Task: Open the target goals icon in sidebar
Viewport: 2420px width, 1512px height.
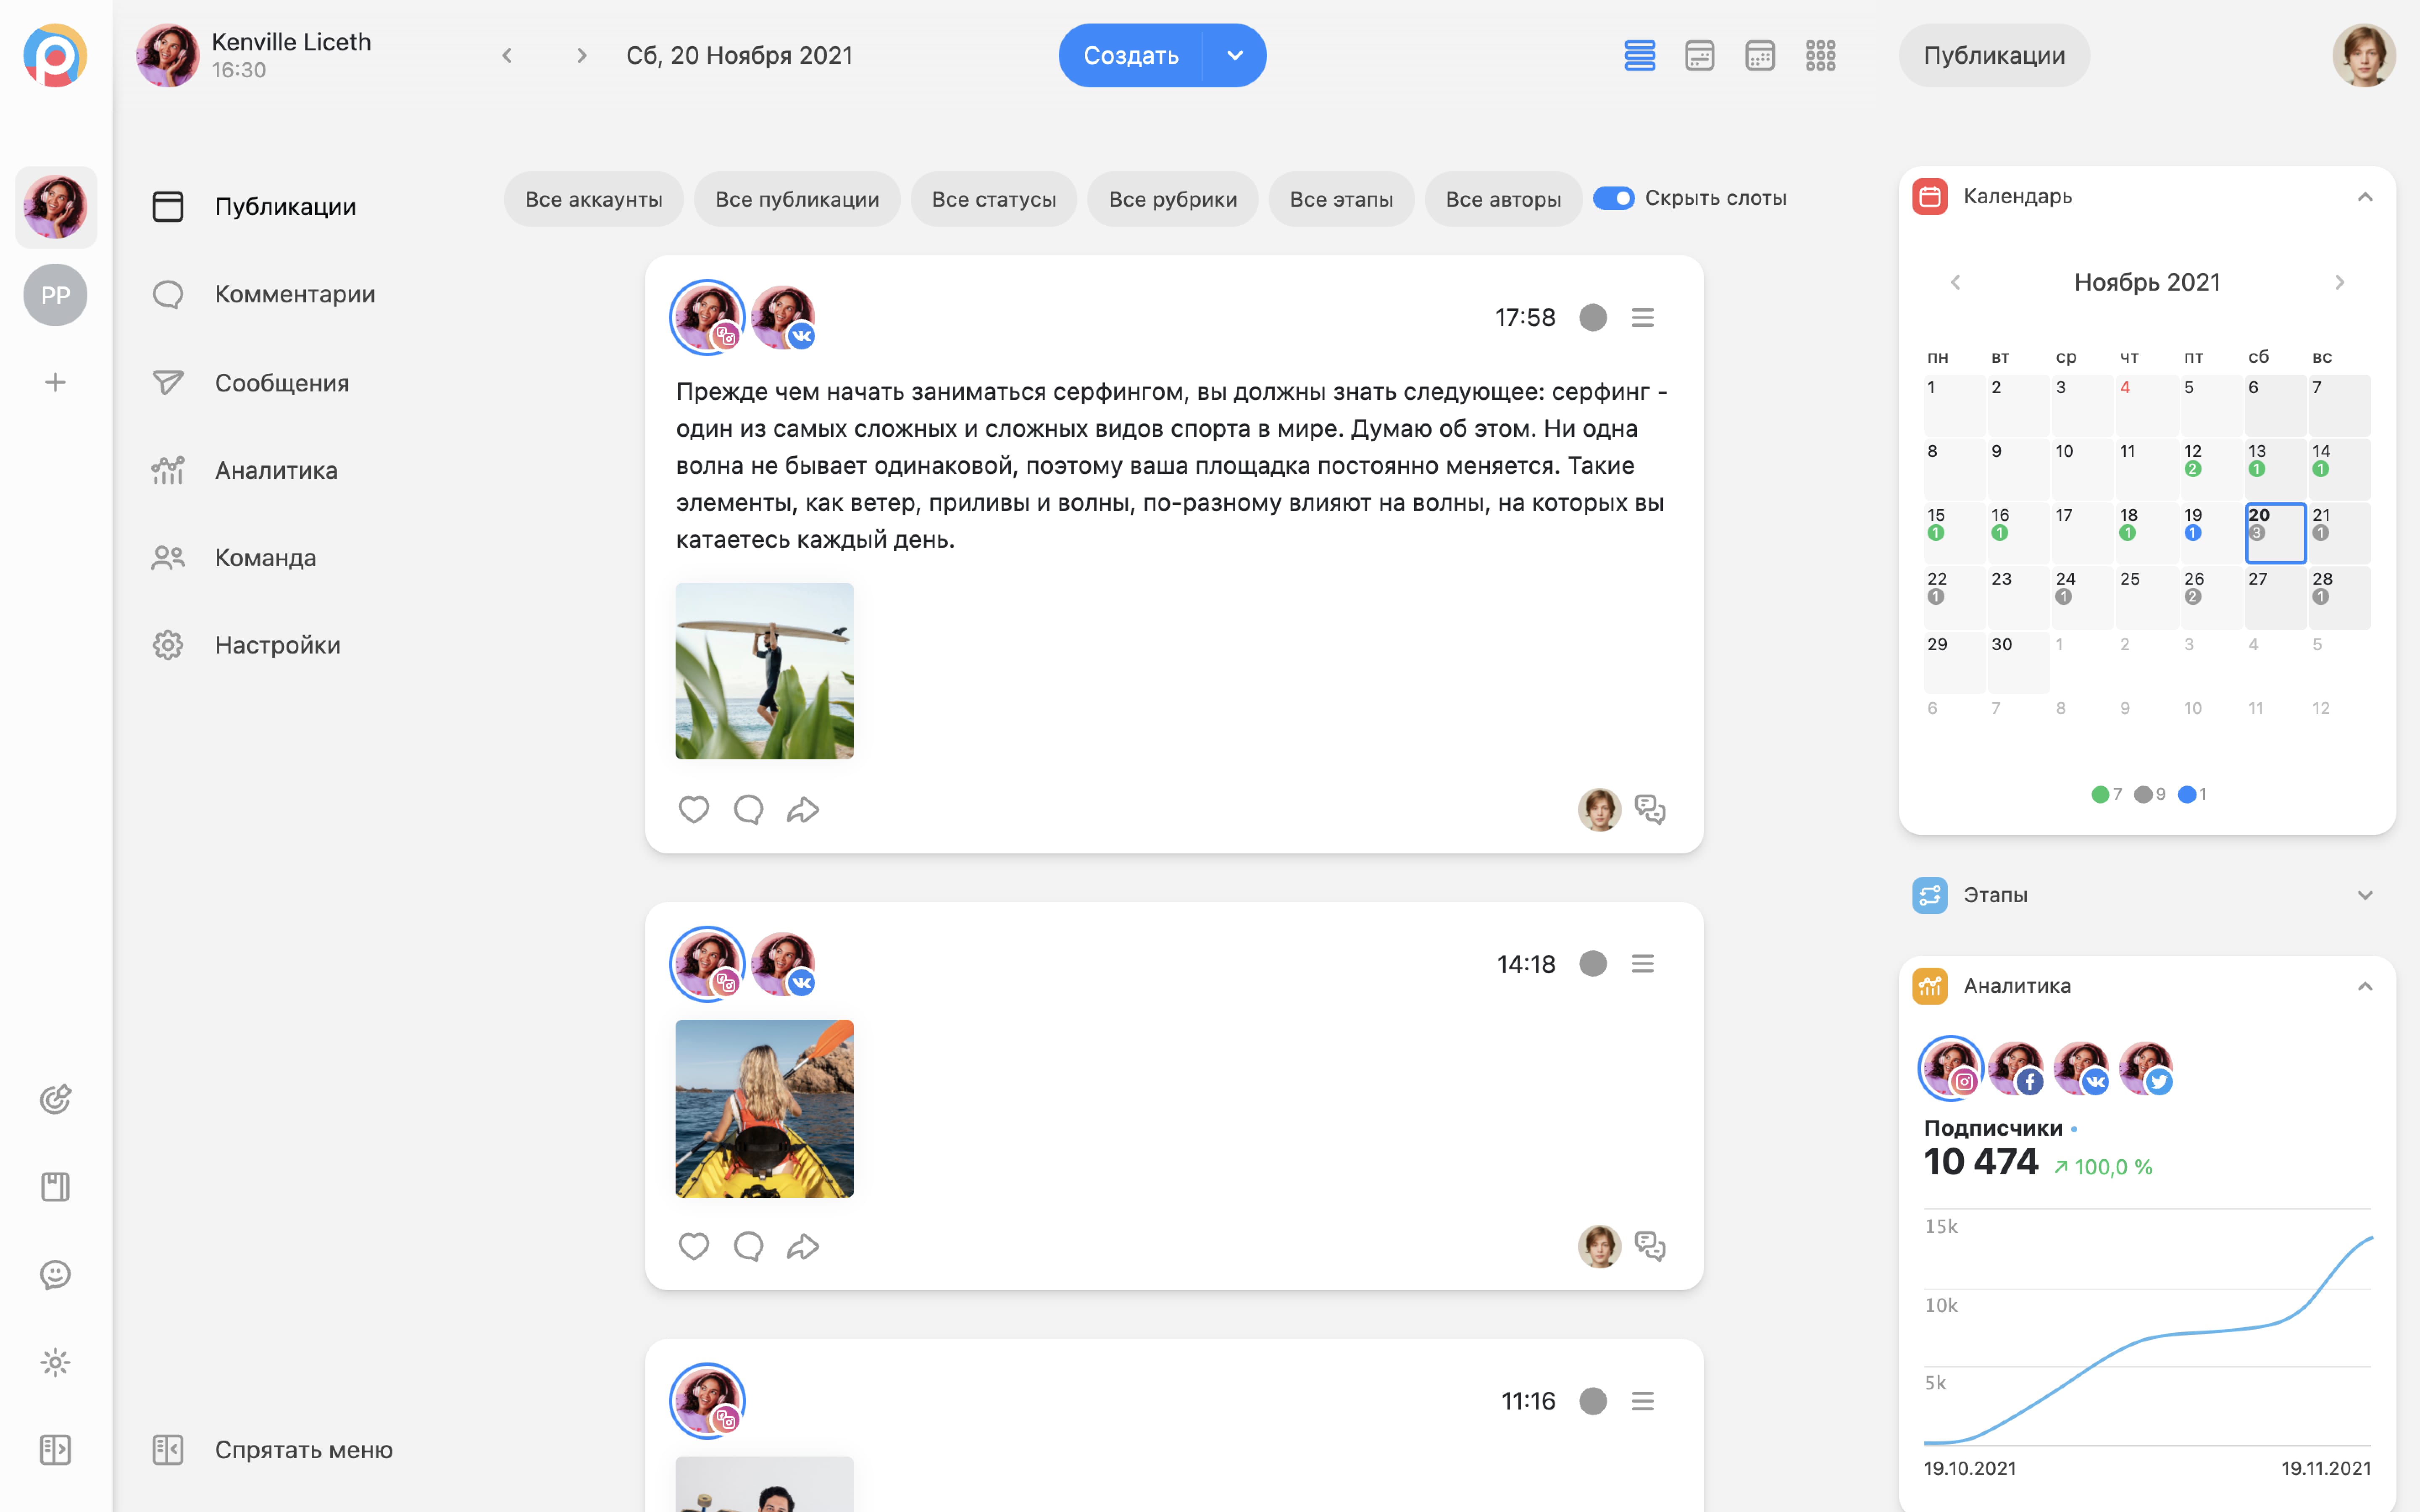Action: tap(55, 1099)
